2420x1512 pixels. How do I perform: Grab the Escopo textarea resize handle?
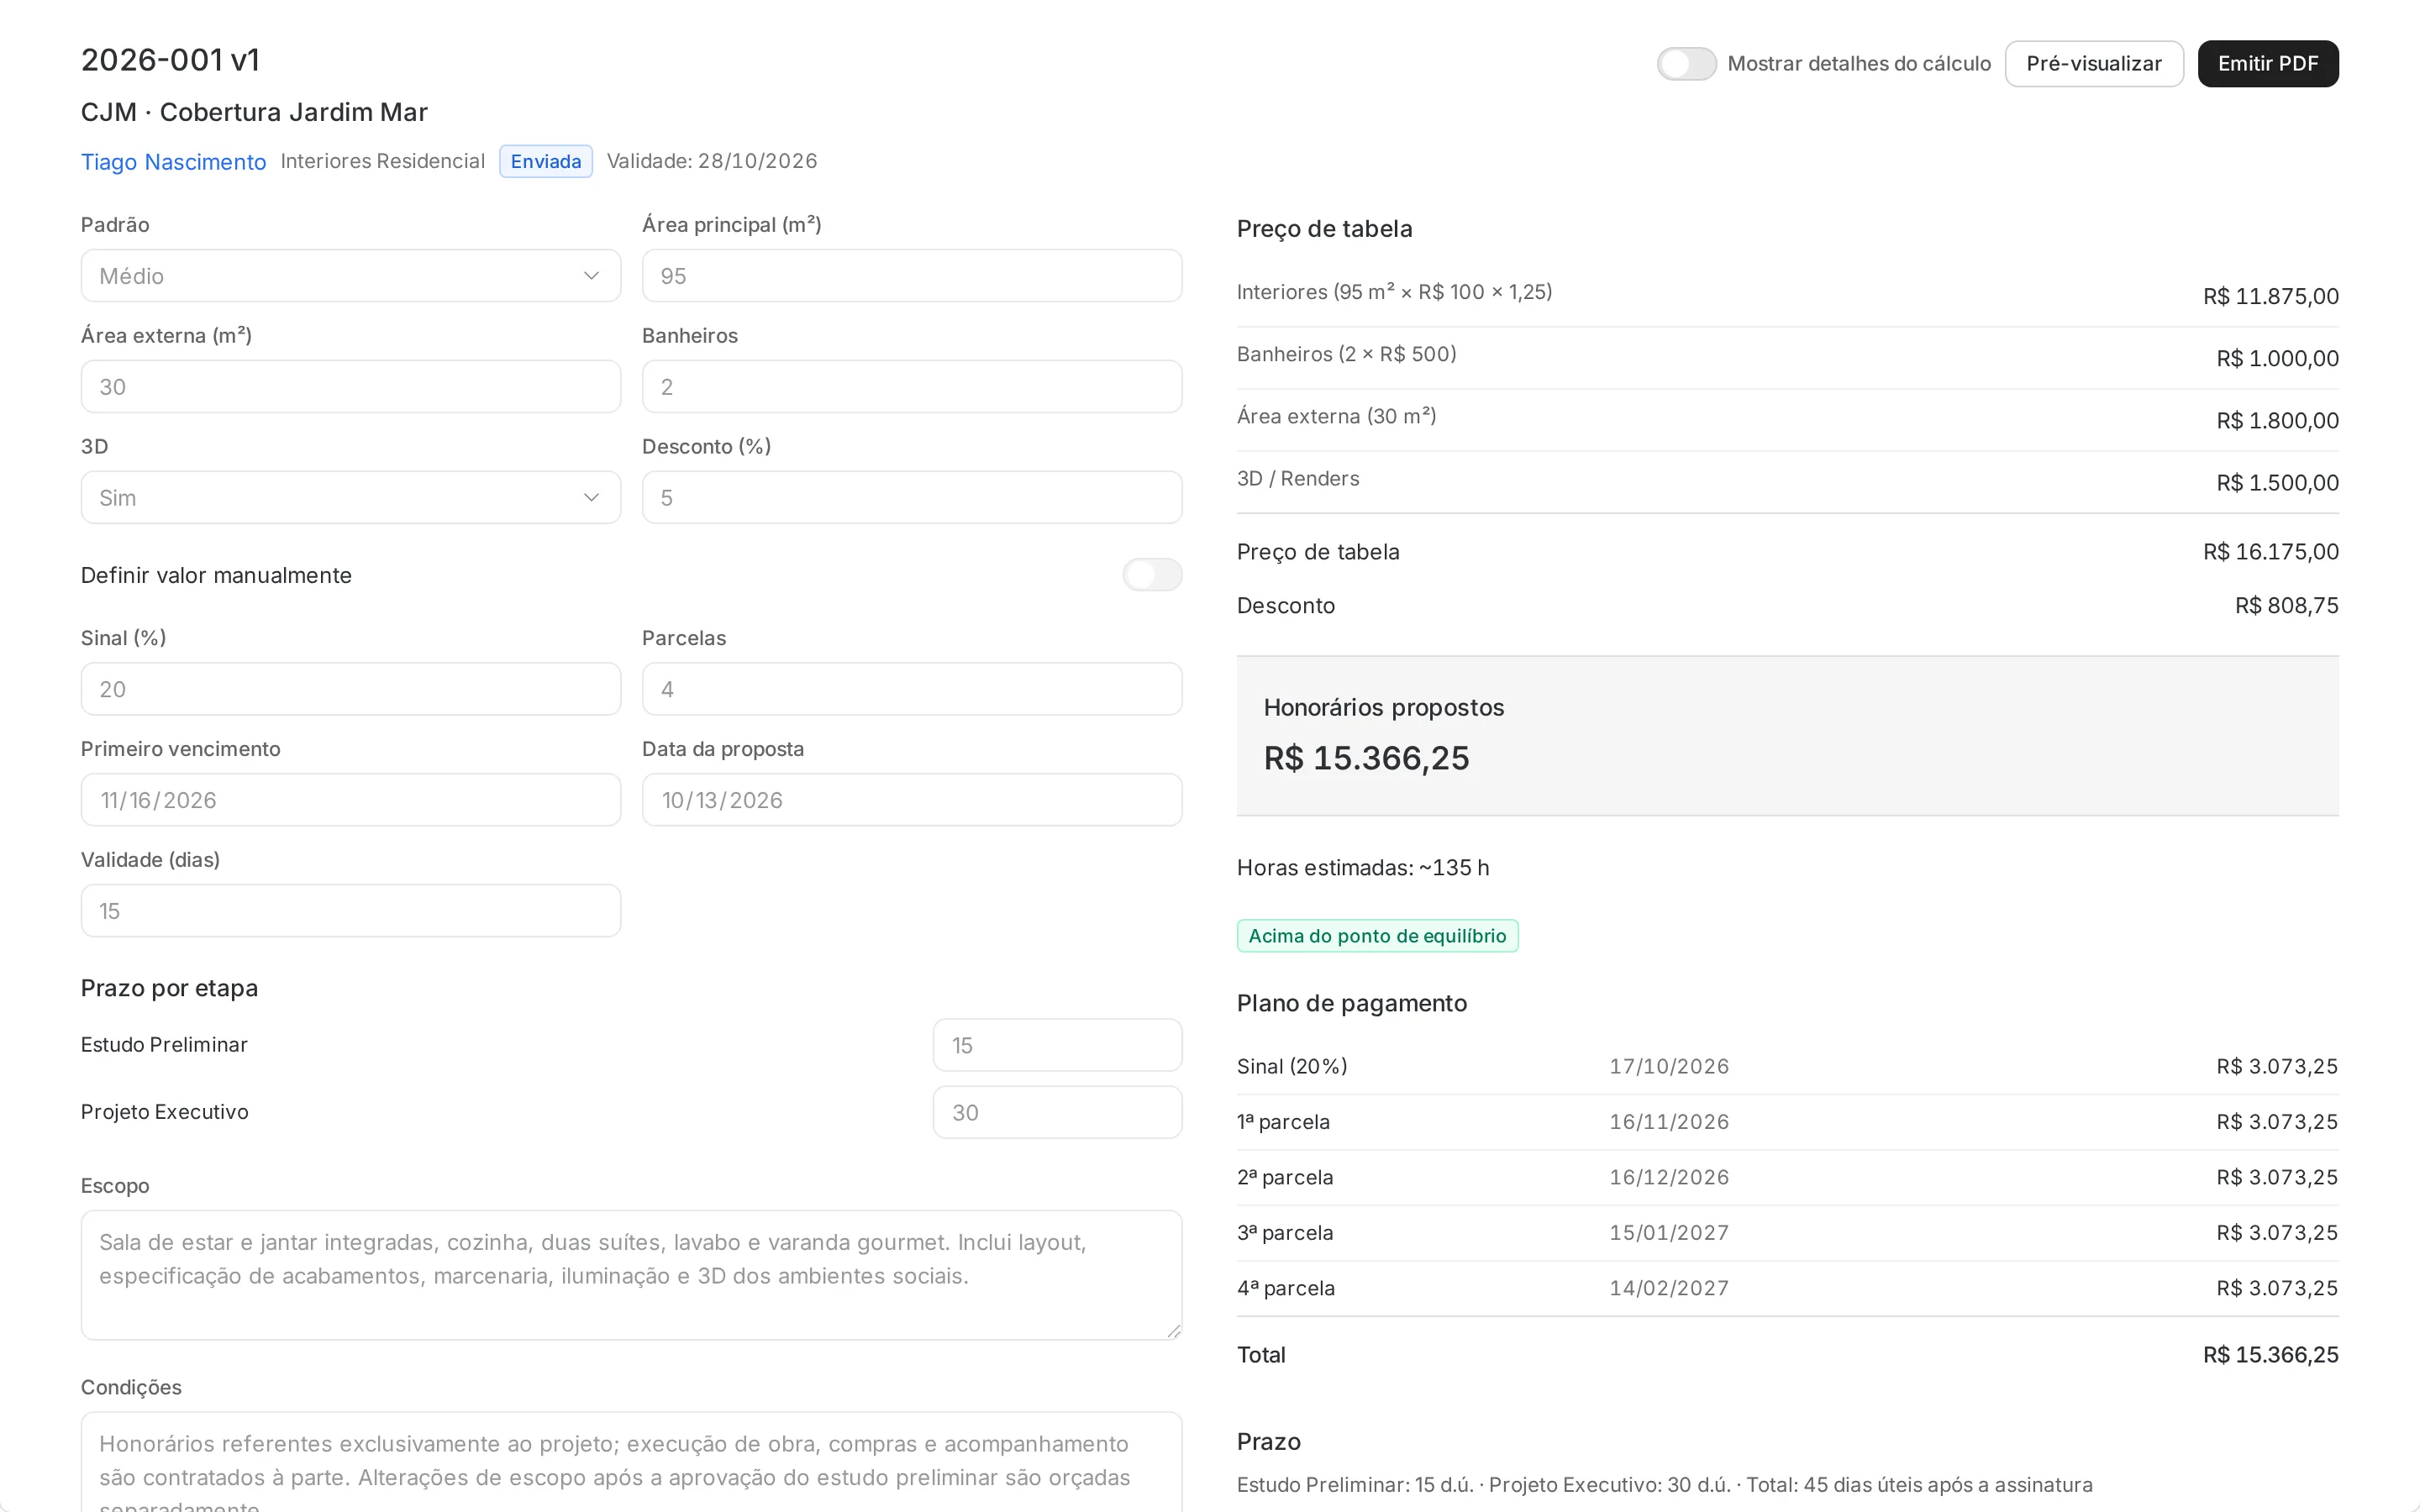pos(1173,1331)
